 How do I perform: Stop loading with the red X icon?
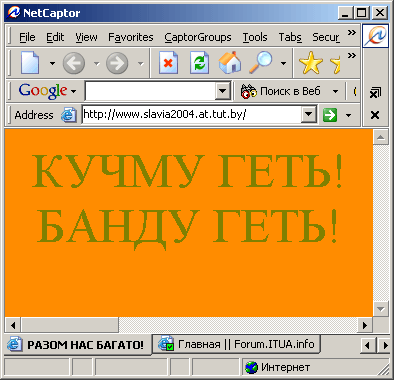point(168,63)
